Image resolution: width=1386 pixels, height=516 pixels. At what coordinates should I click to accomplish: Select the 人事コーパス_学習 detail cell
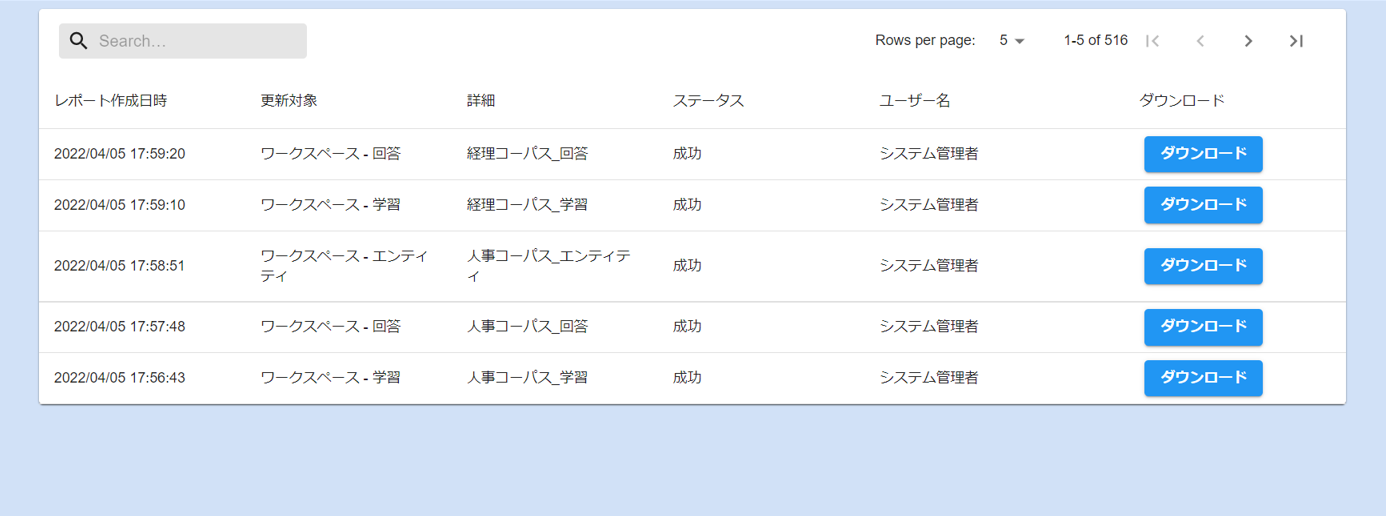tap(527, 378)
